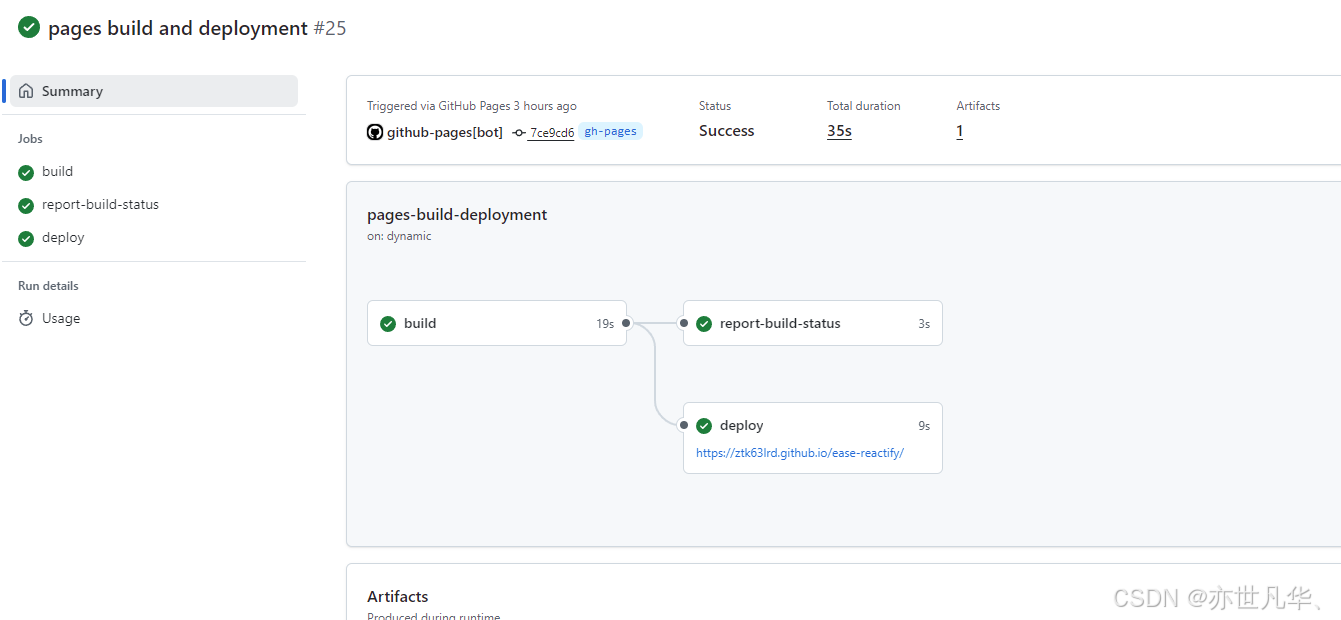Click the 'on: dynamic' trigger text
The width and height of the screenshot is (1341, 620).
[x=399, y=237]
